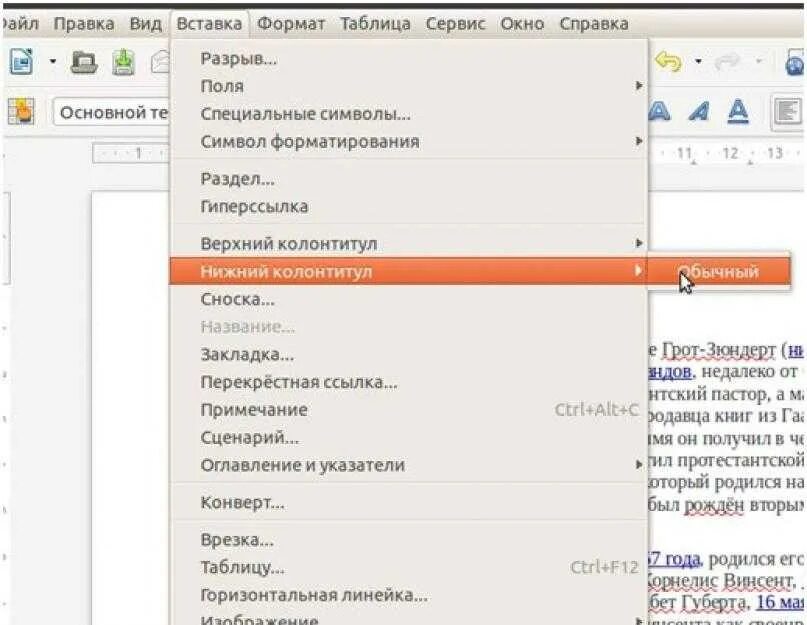The height and width of the screenshot is (625, 807).
Task: Click the Open file toolbar icon
Action: [84, 62]
